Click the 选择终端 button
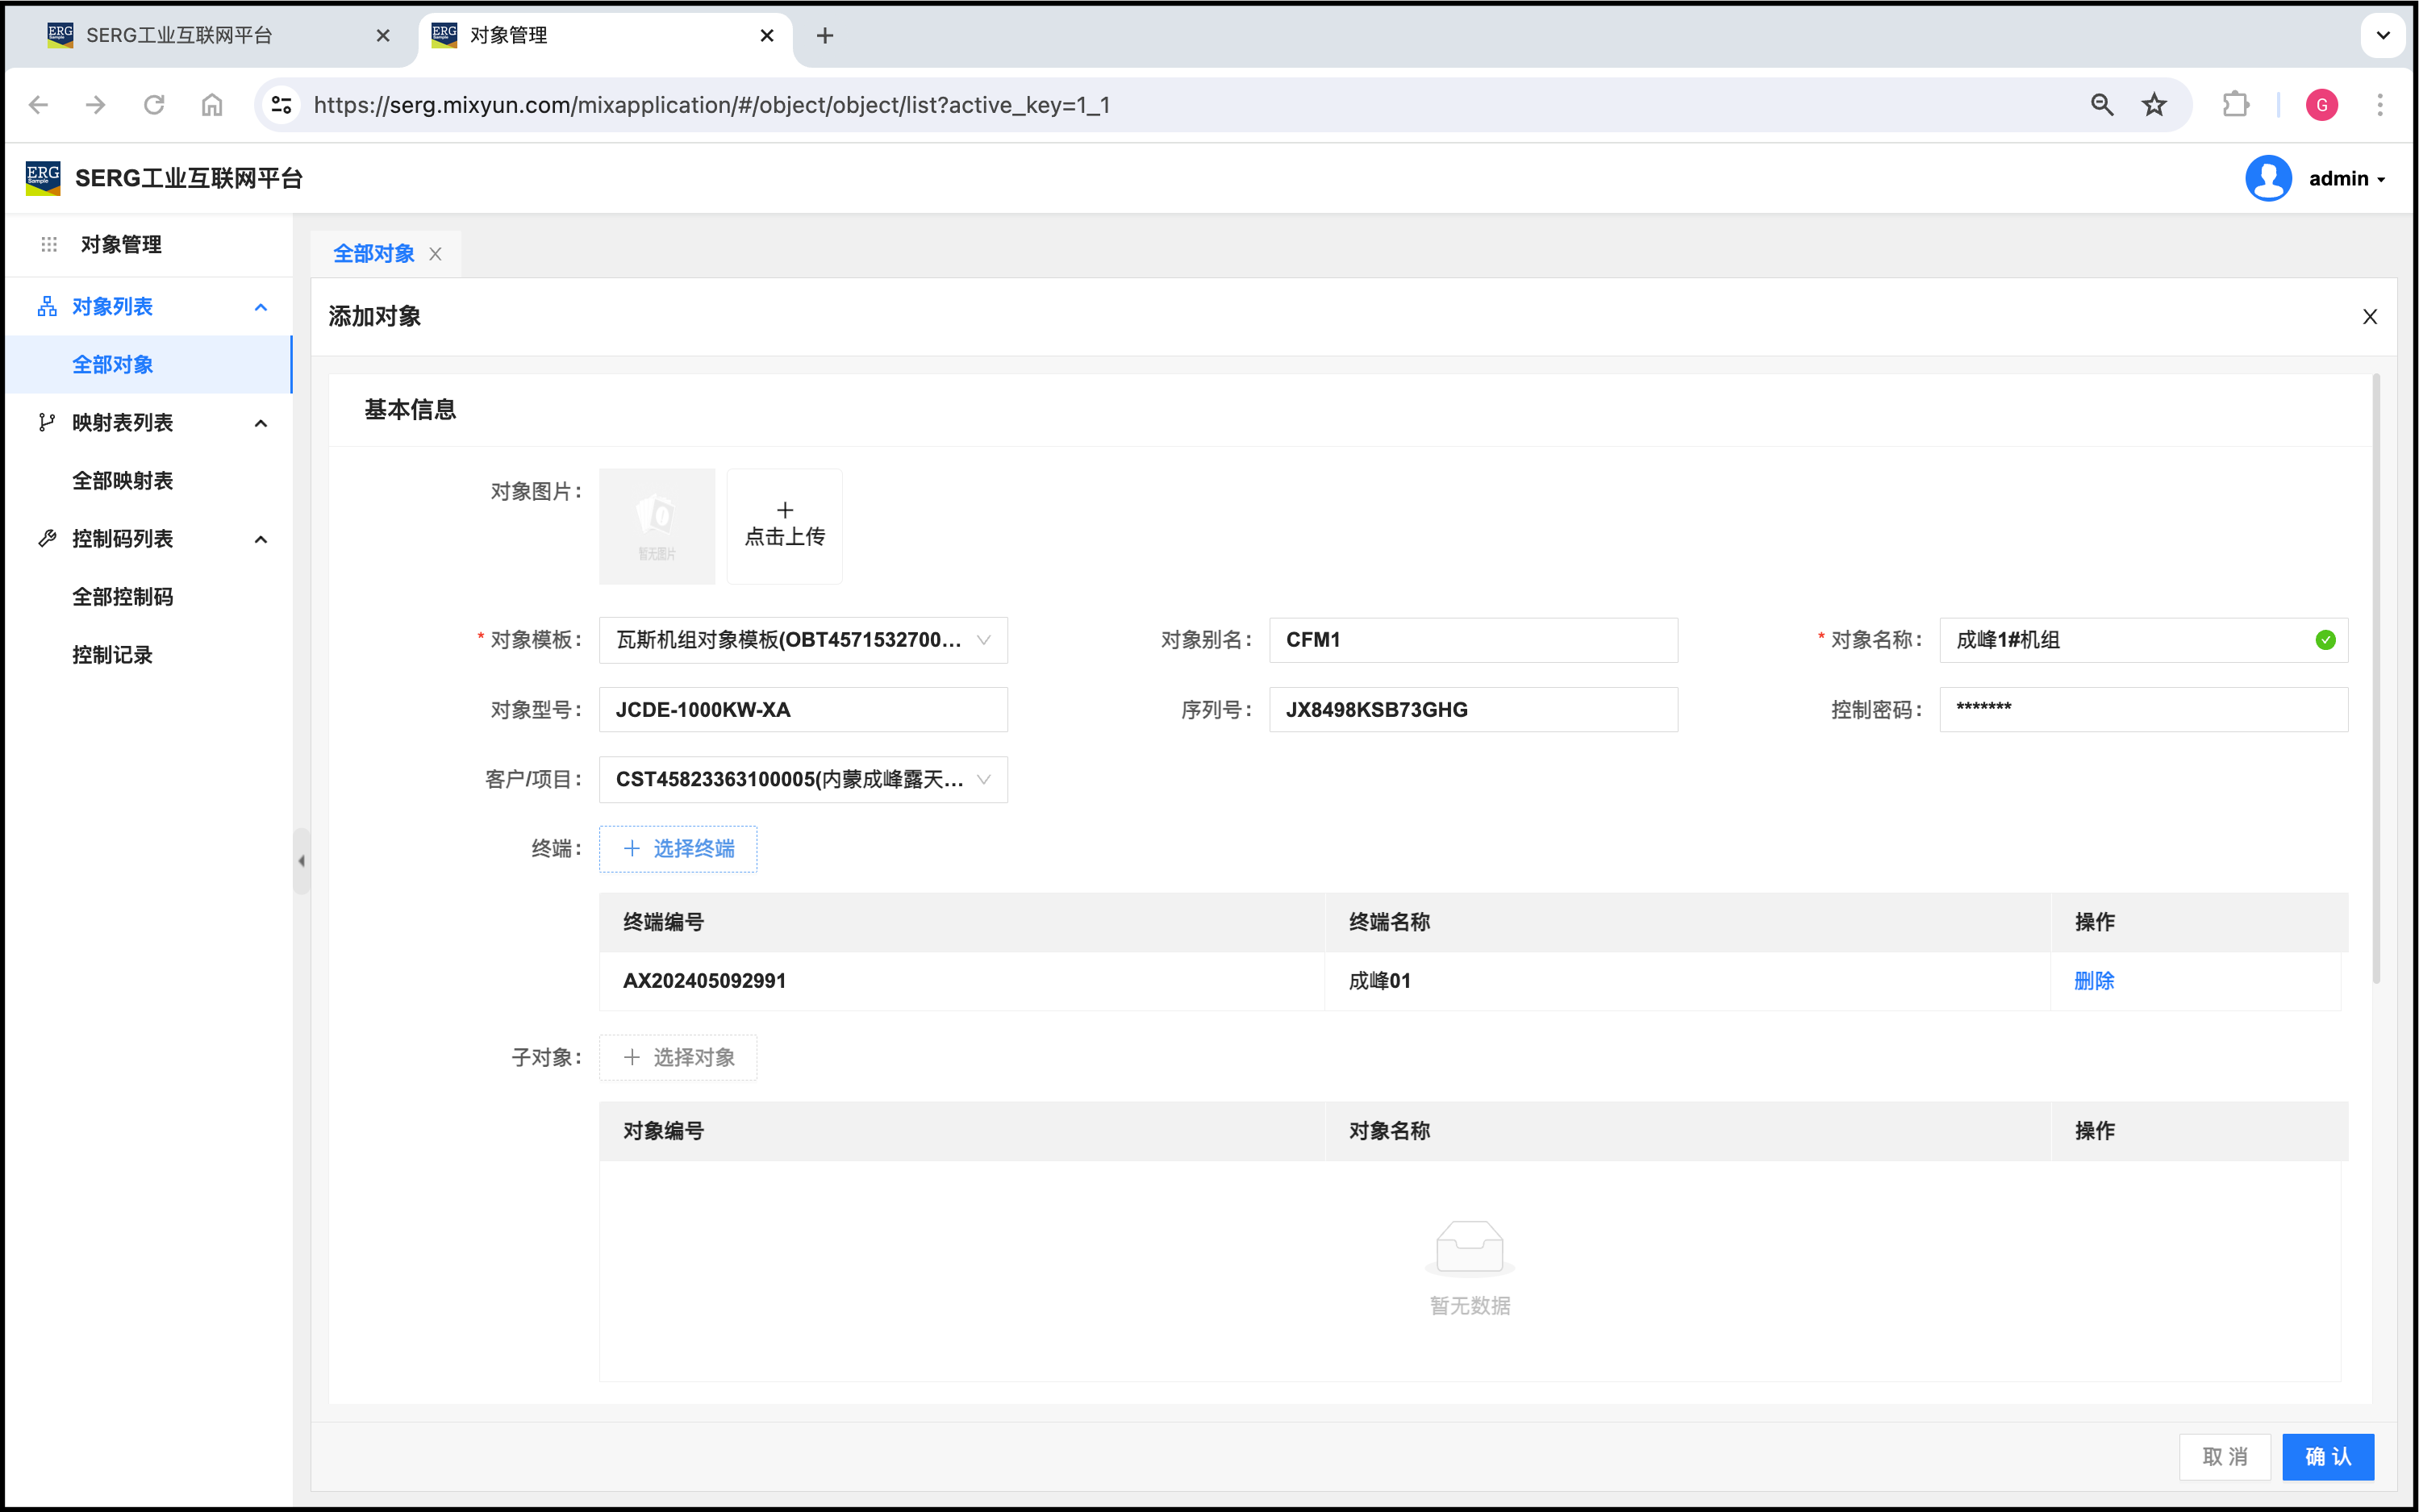Screen dimensions: 2419x1512 678,849
